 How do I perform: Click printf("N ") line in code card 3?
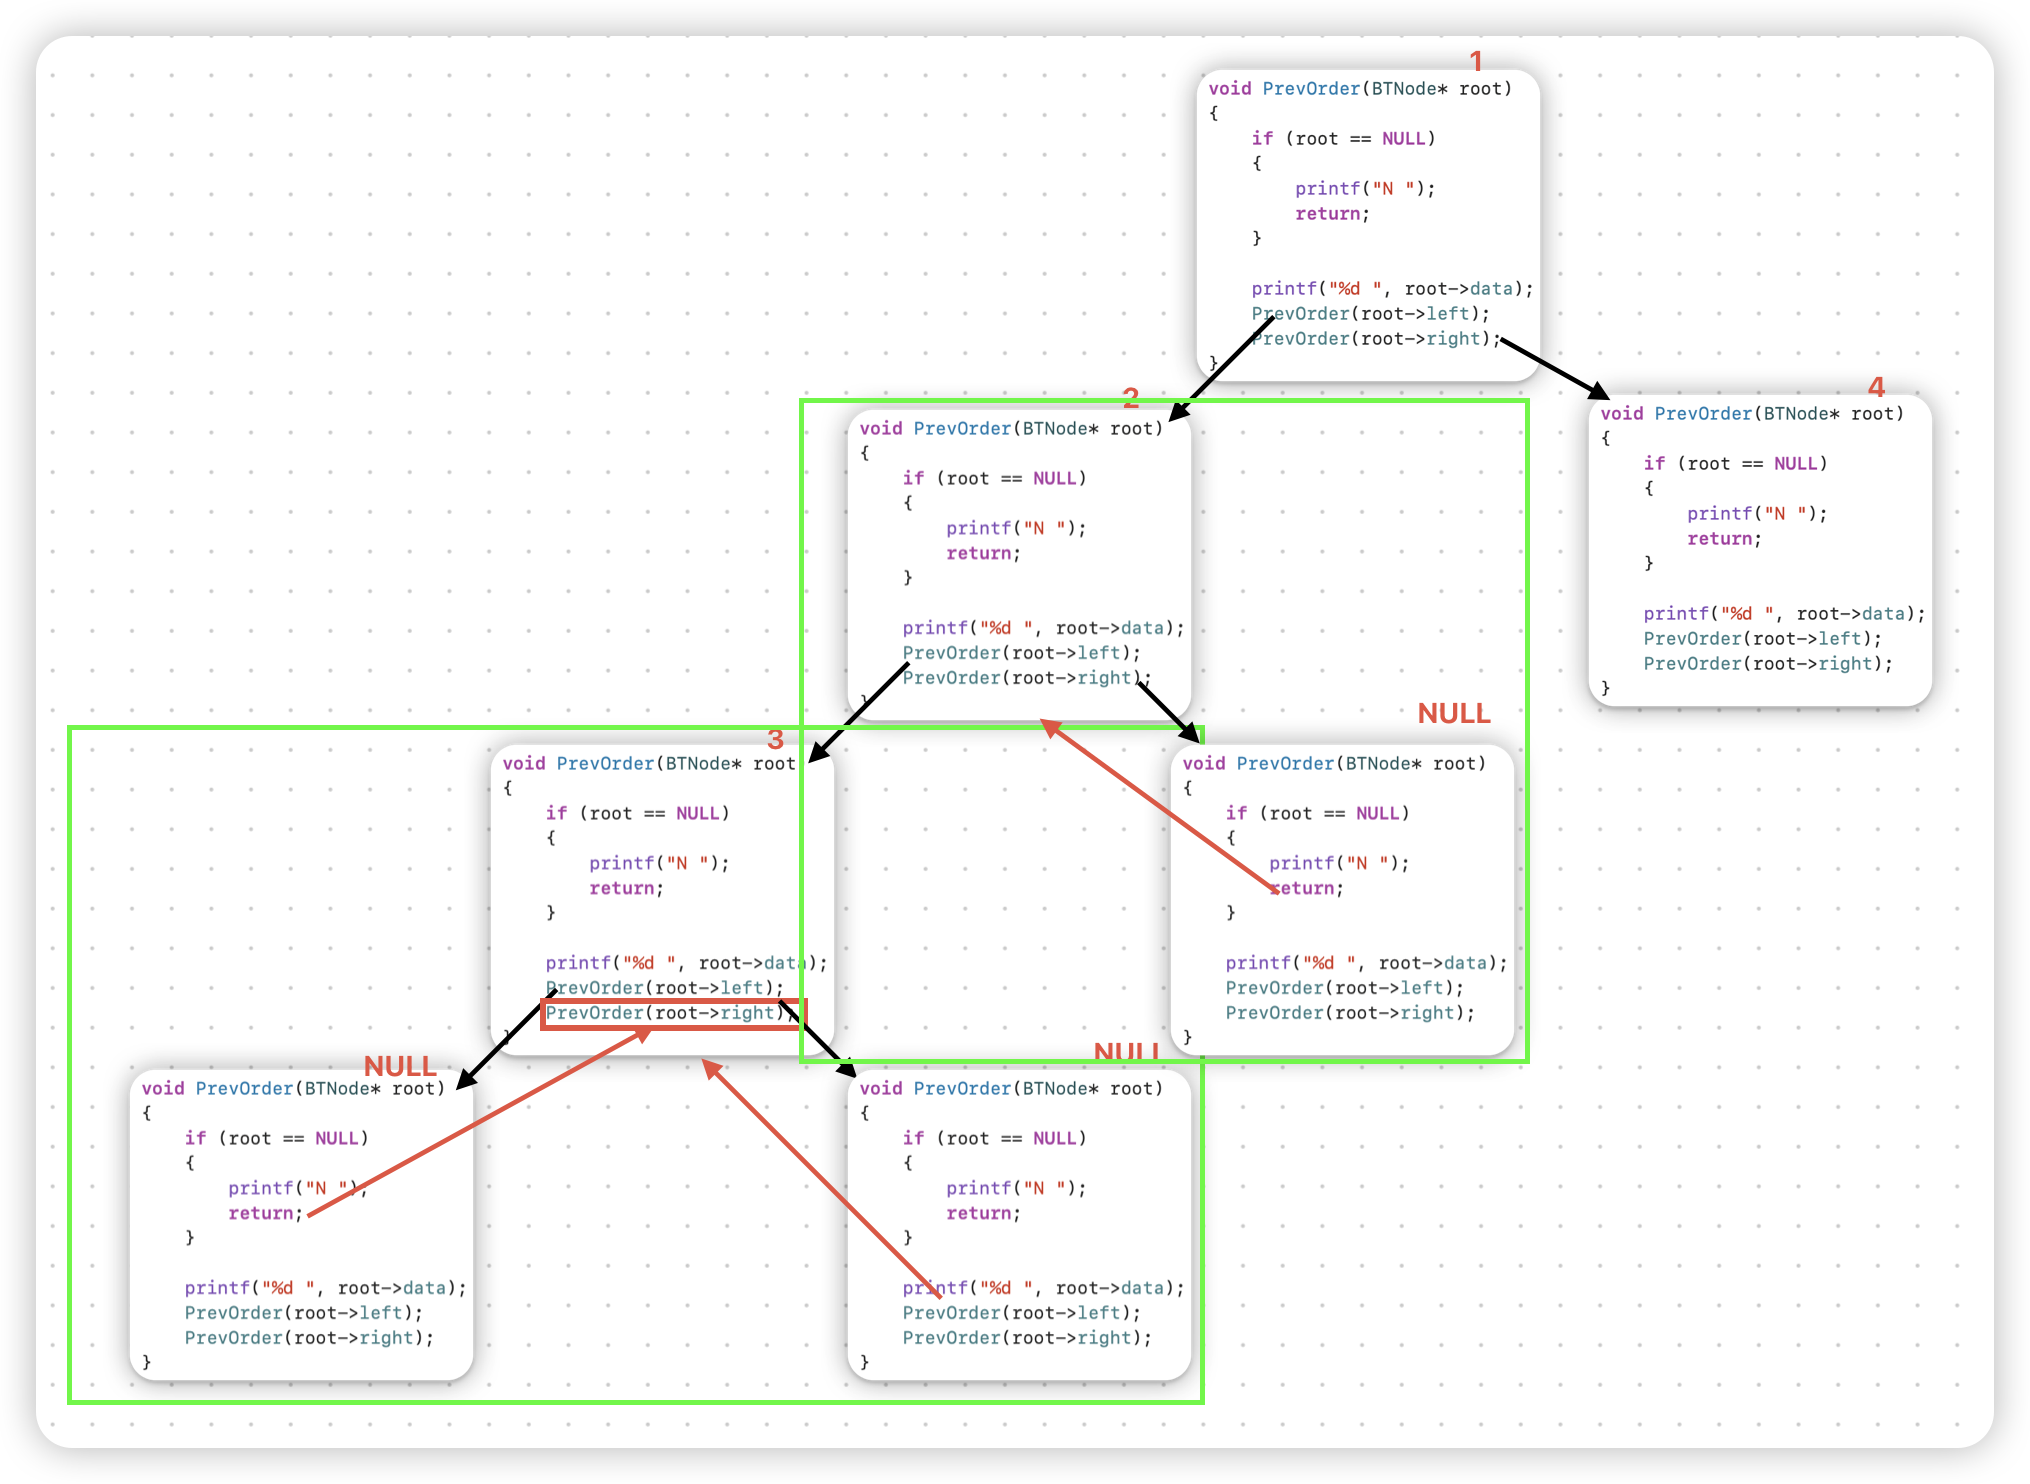[659, 863]
